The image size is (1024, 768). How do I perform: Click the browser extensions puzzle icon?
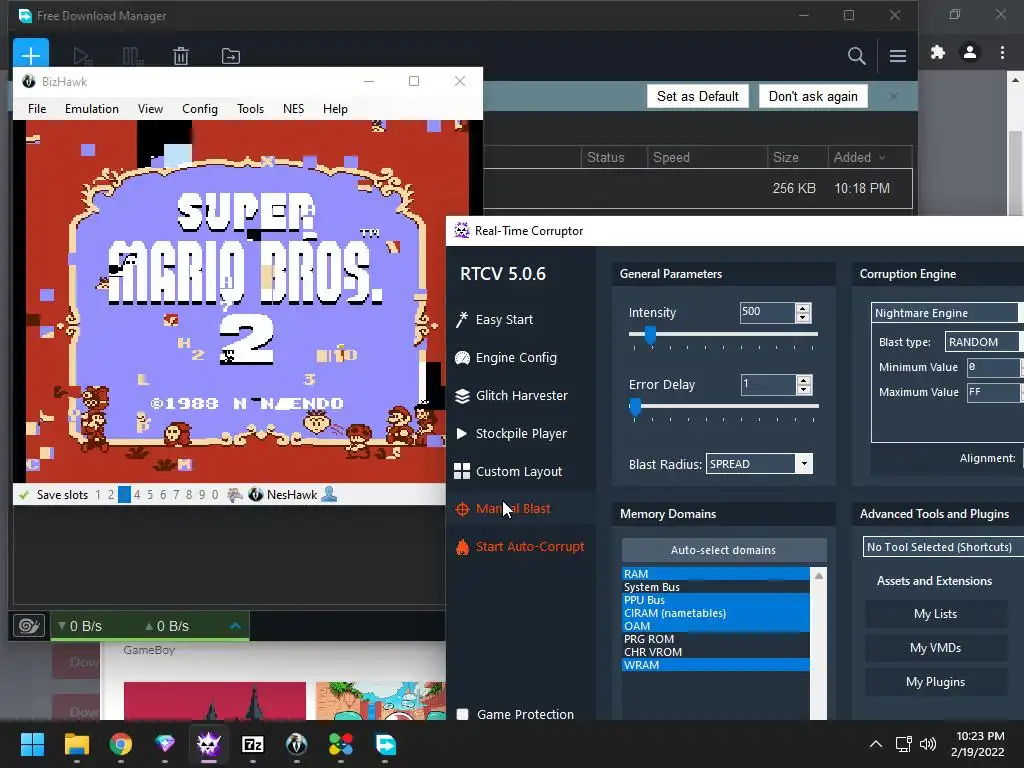938,52
